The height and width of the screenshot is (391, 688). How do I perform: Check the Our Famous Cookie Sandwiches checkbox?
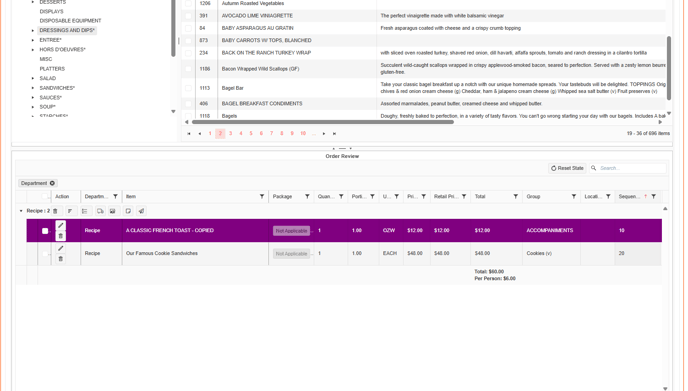[45, 254]
